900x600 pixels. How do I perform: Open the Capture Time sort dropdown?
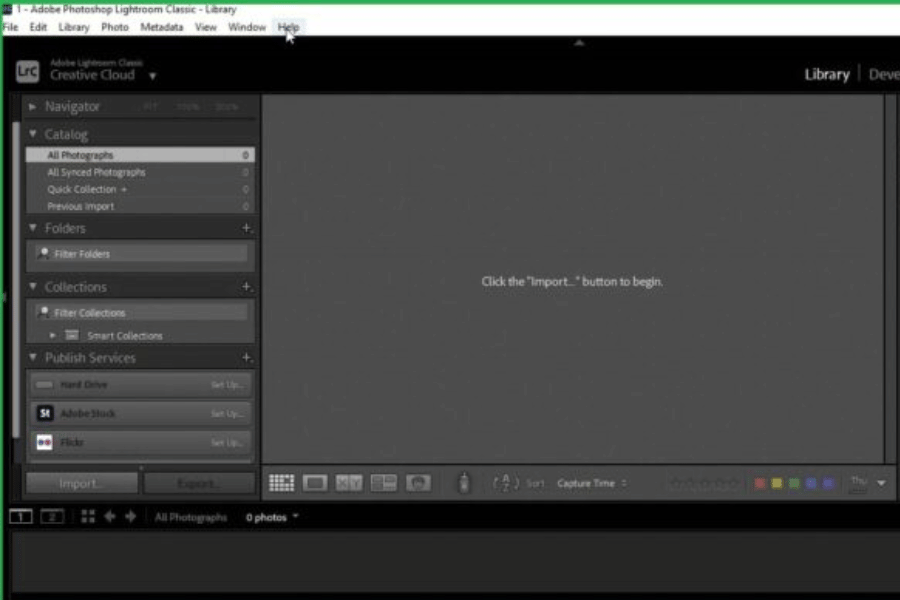(592, 483)
